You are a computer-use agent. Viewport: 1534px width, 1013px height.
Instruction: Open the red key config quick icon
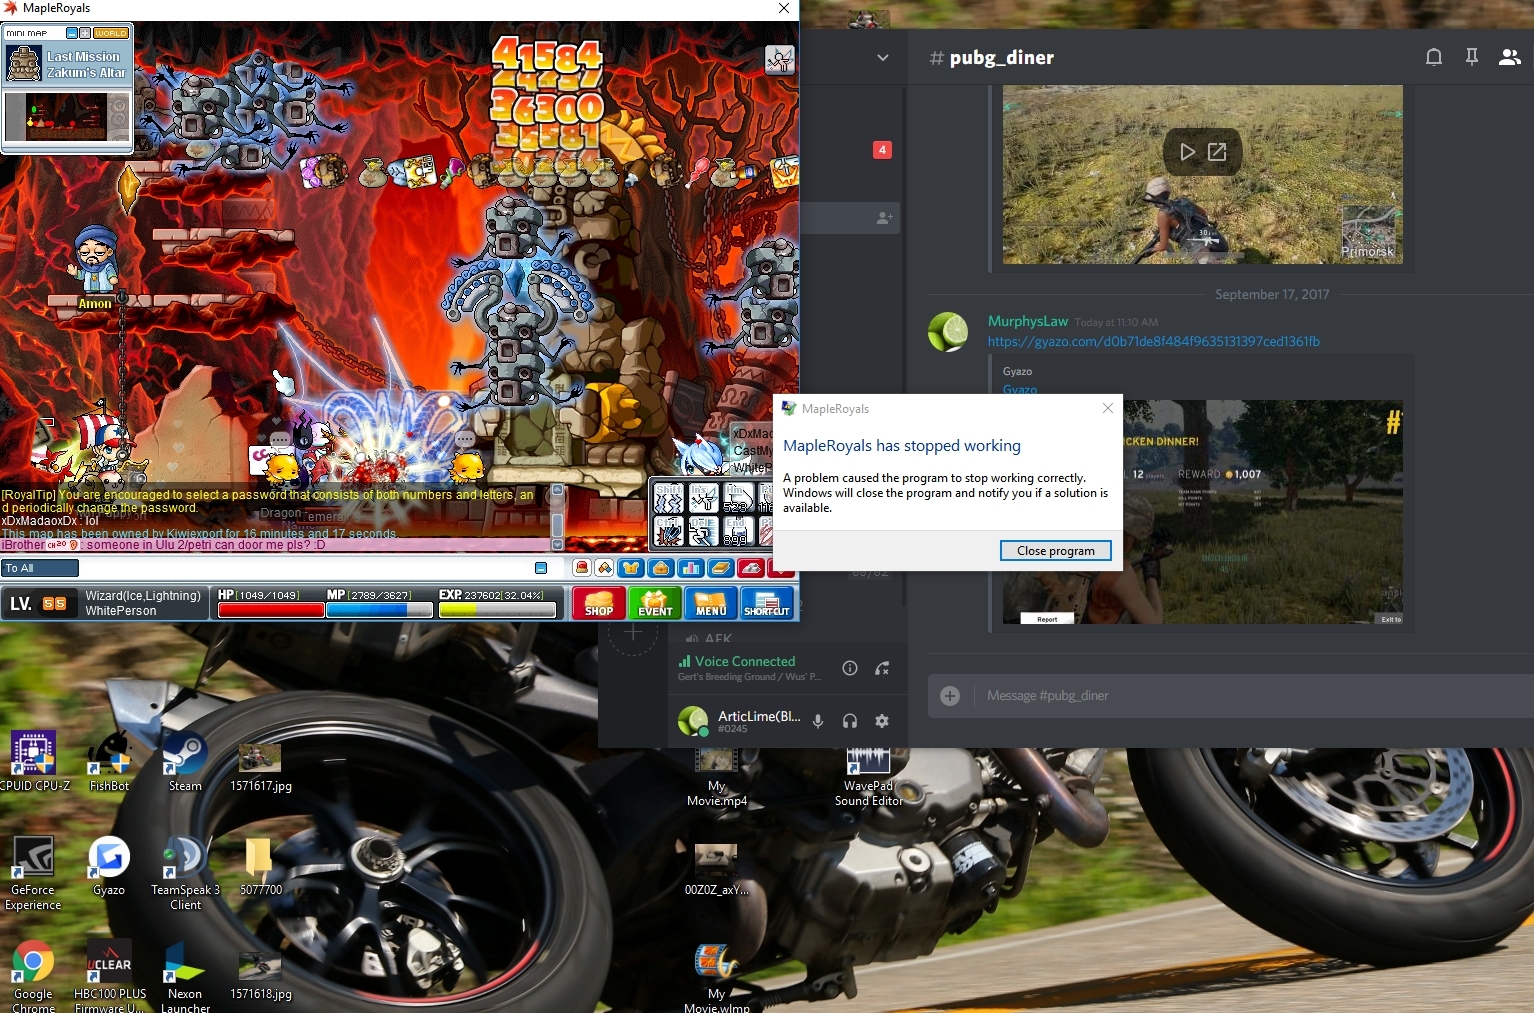(x=751, y=568)
